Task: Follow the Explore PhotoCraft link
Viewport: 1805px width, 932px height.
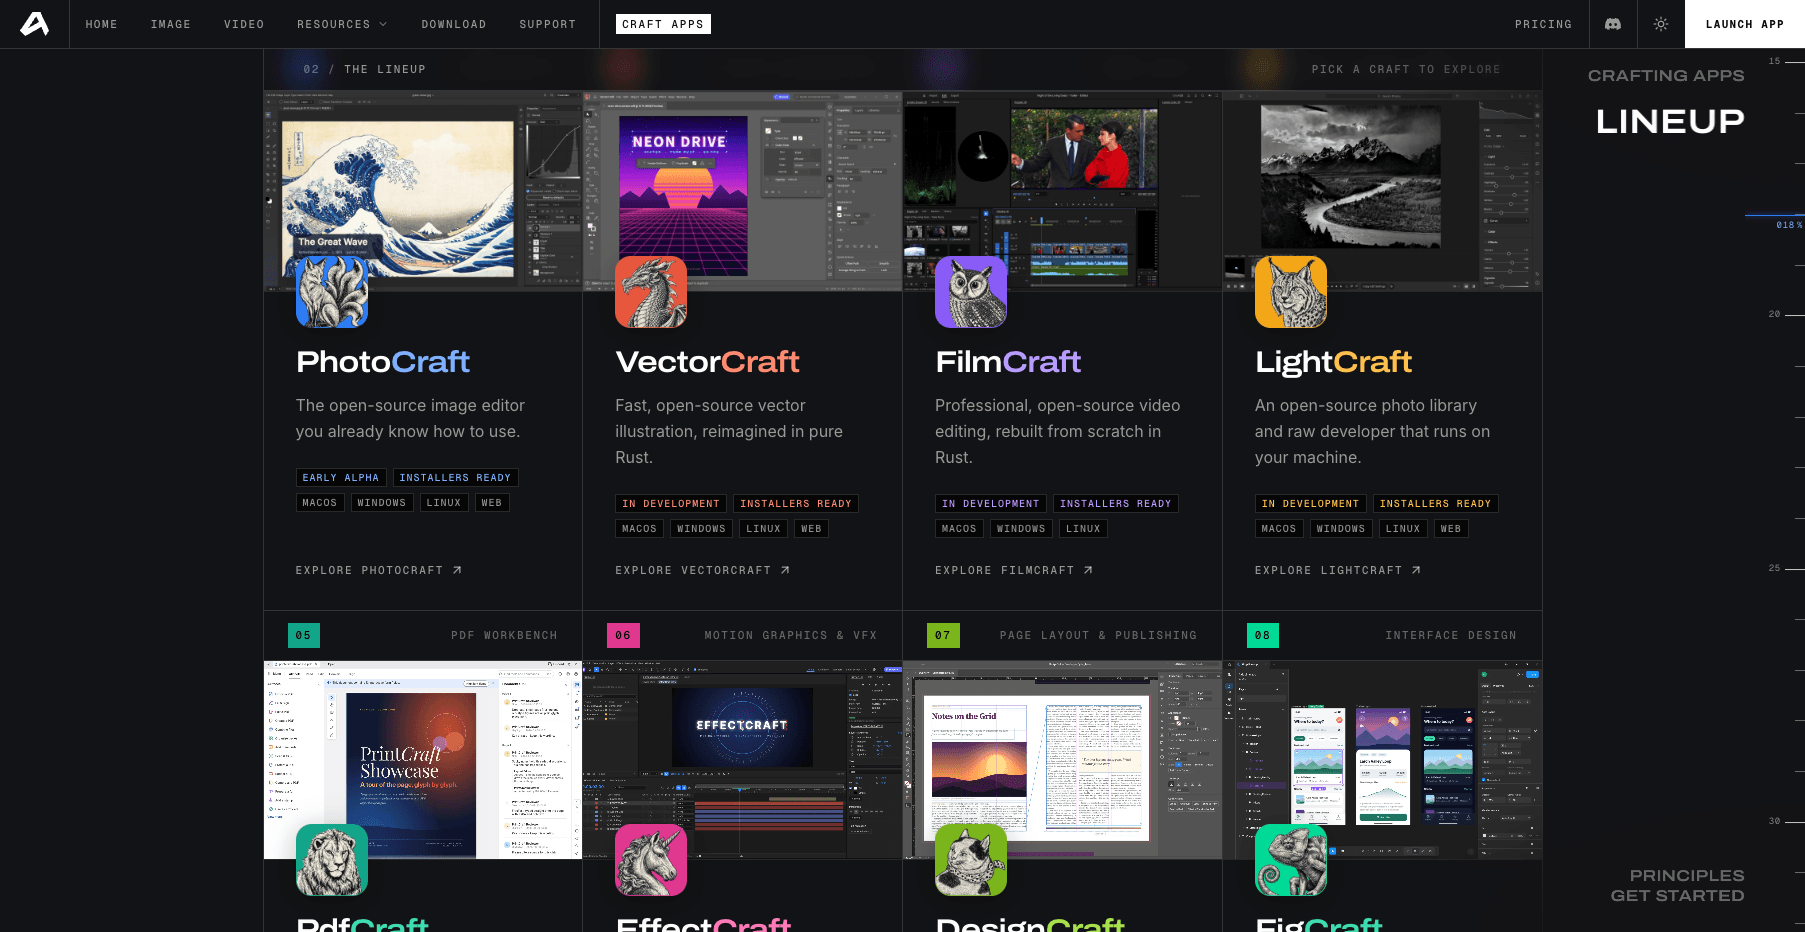Action: pos(379,570)
